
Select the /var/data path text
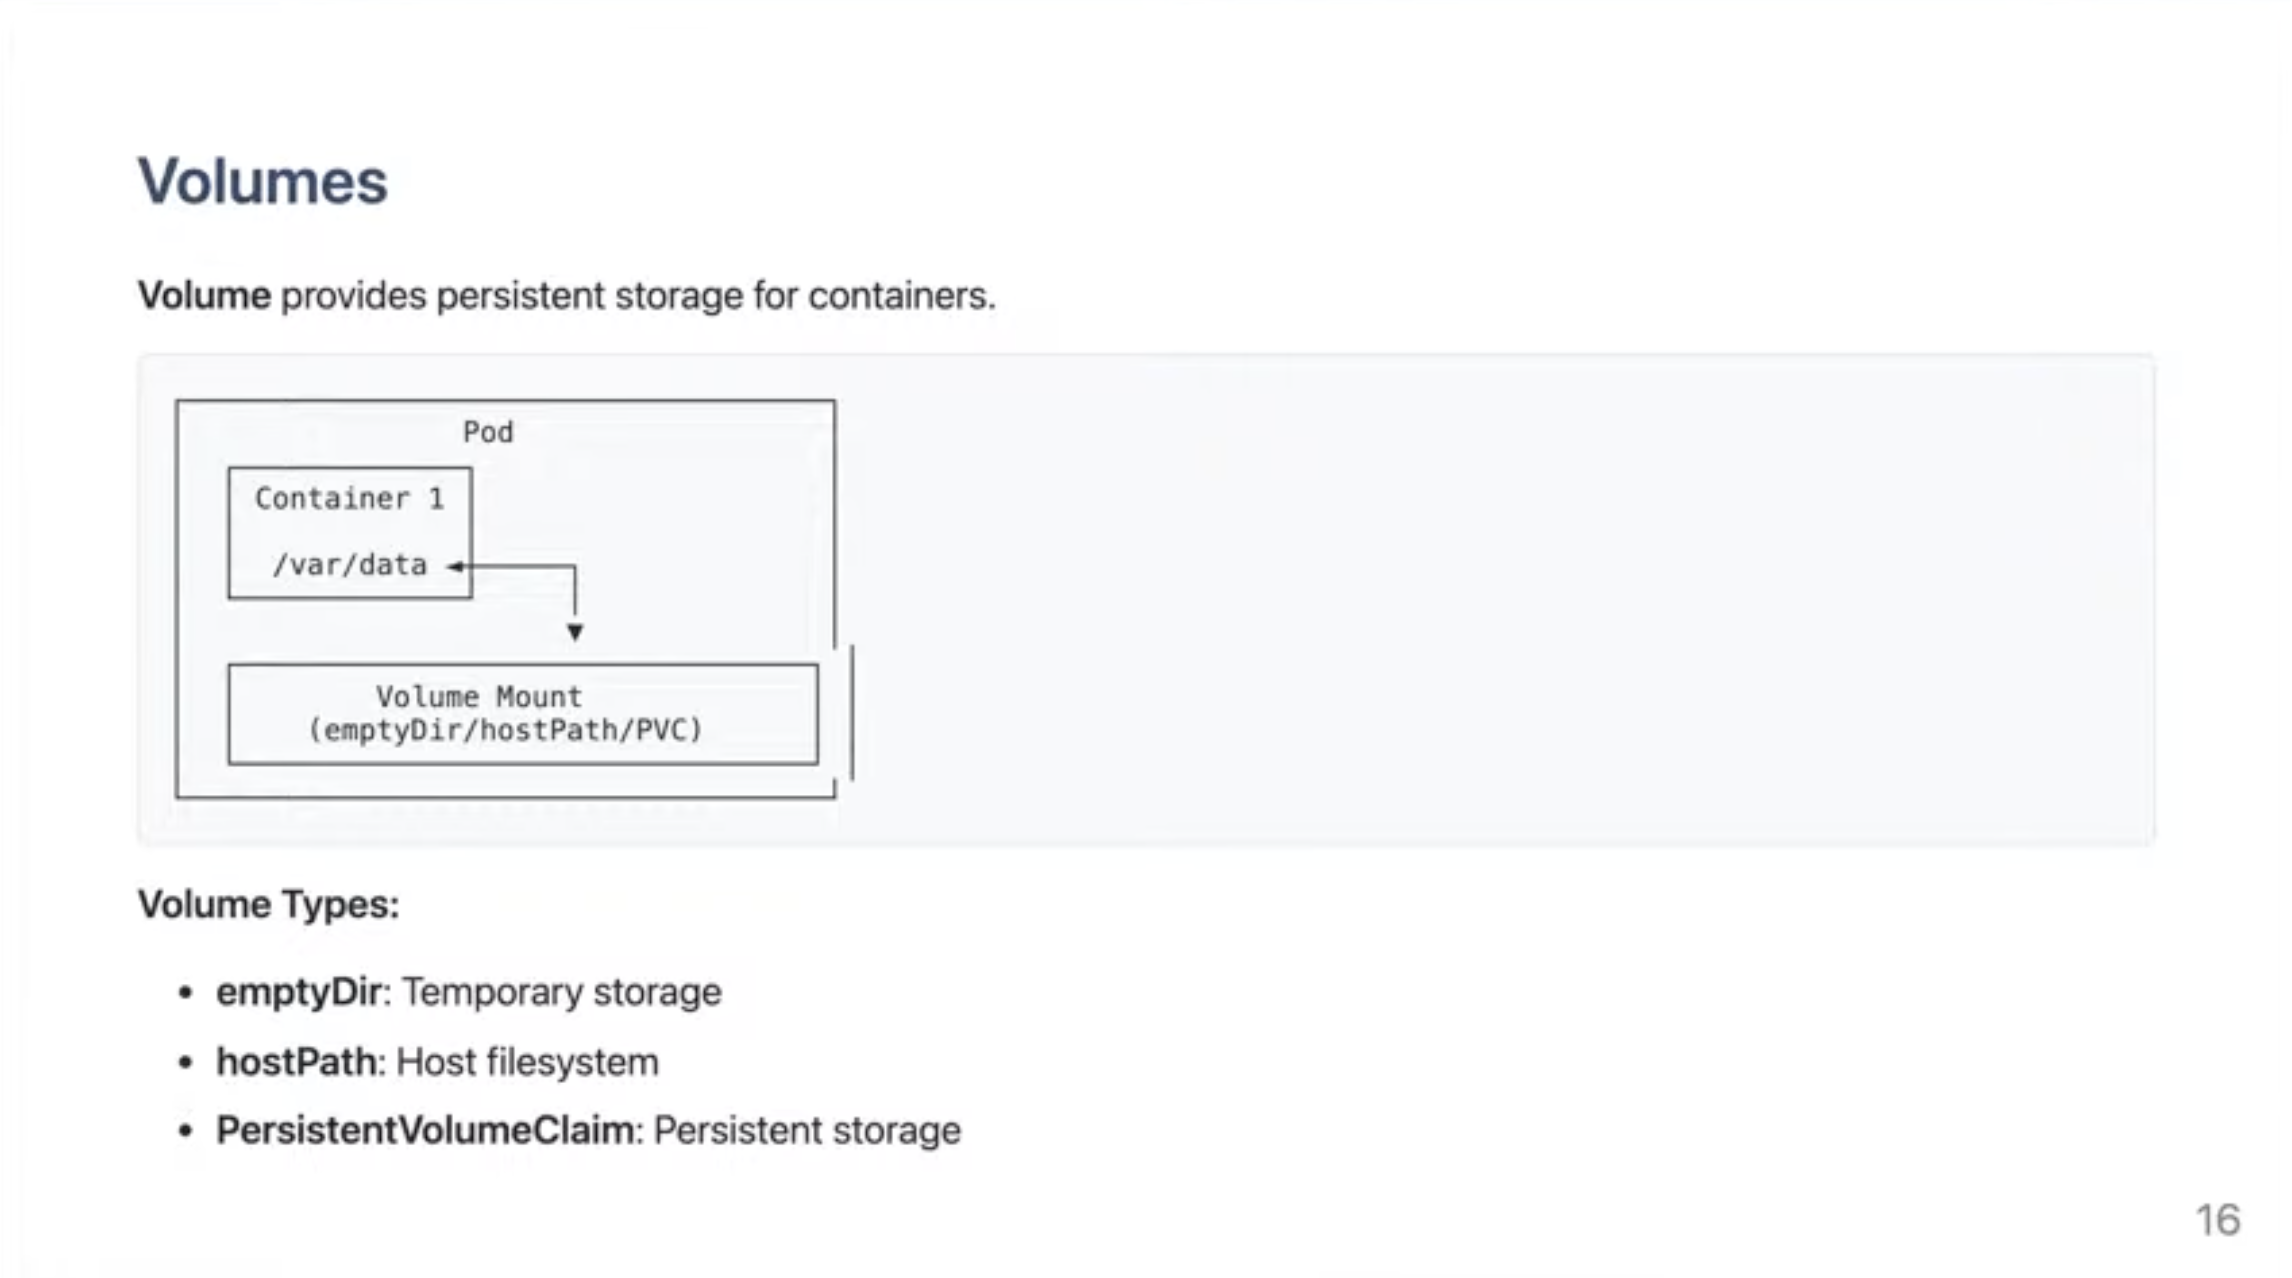(349, 565)
